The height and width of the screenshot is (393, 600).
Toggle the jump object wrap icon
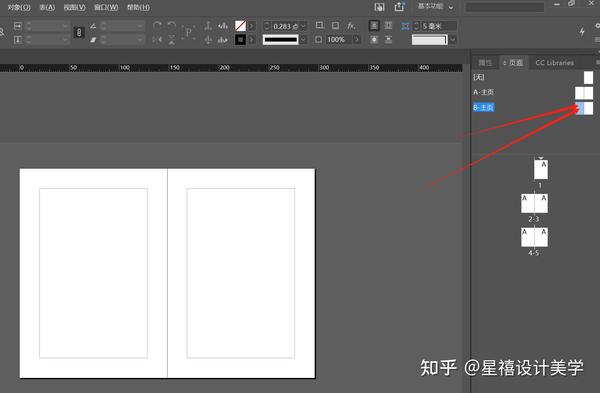[x=388, y=39]
